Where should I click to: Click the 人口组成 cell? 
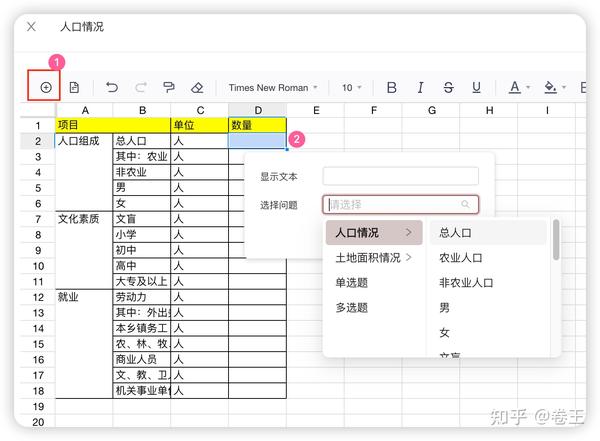point(84,172)
